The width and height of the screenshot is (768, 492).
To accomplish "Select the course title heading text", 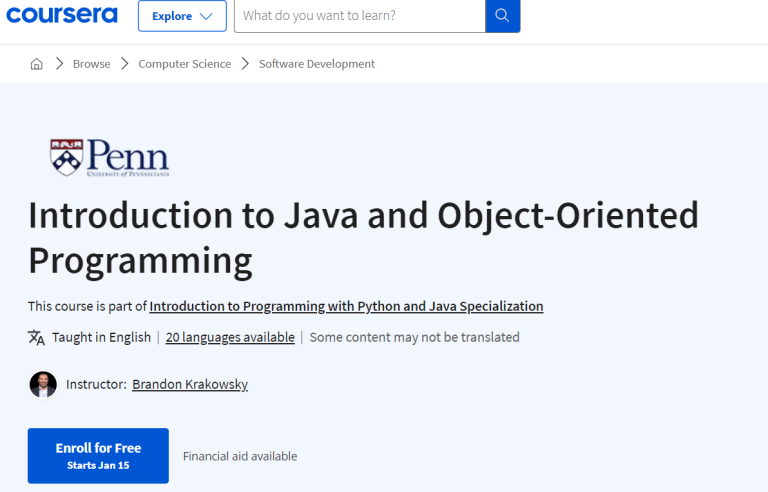I will 363,238.
